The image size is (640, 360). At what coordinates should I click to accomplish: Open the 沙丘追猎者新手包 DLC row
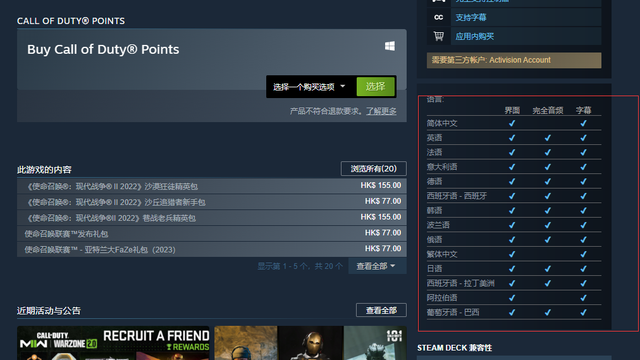pos(212,202)
